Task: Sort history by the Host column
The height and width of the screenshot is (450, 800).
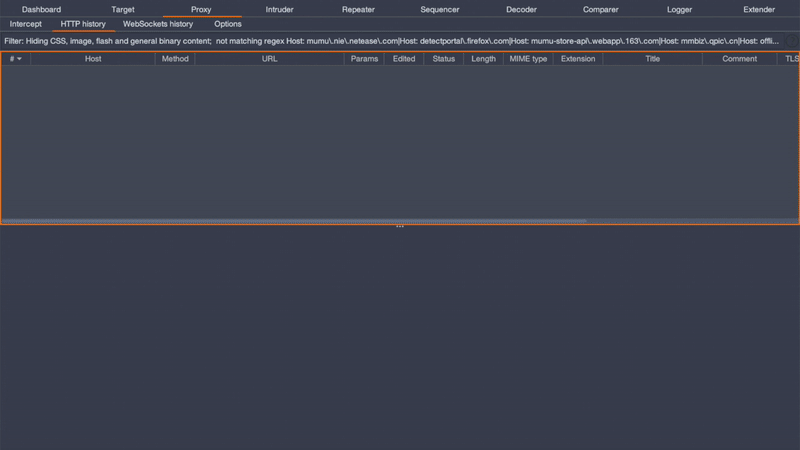Action: [x=93, y=59]
